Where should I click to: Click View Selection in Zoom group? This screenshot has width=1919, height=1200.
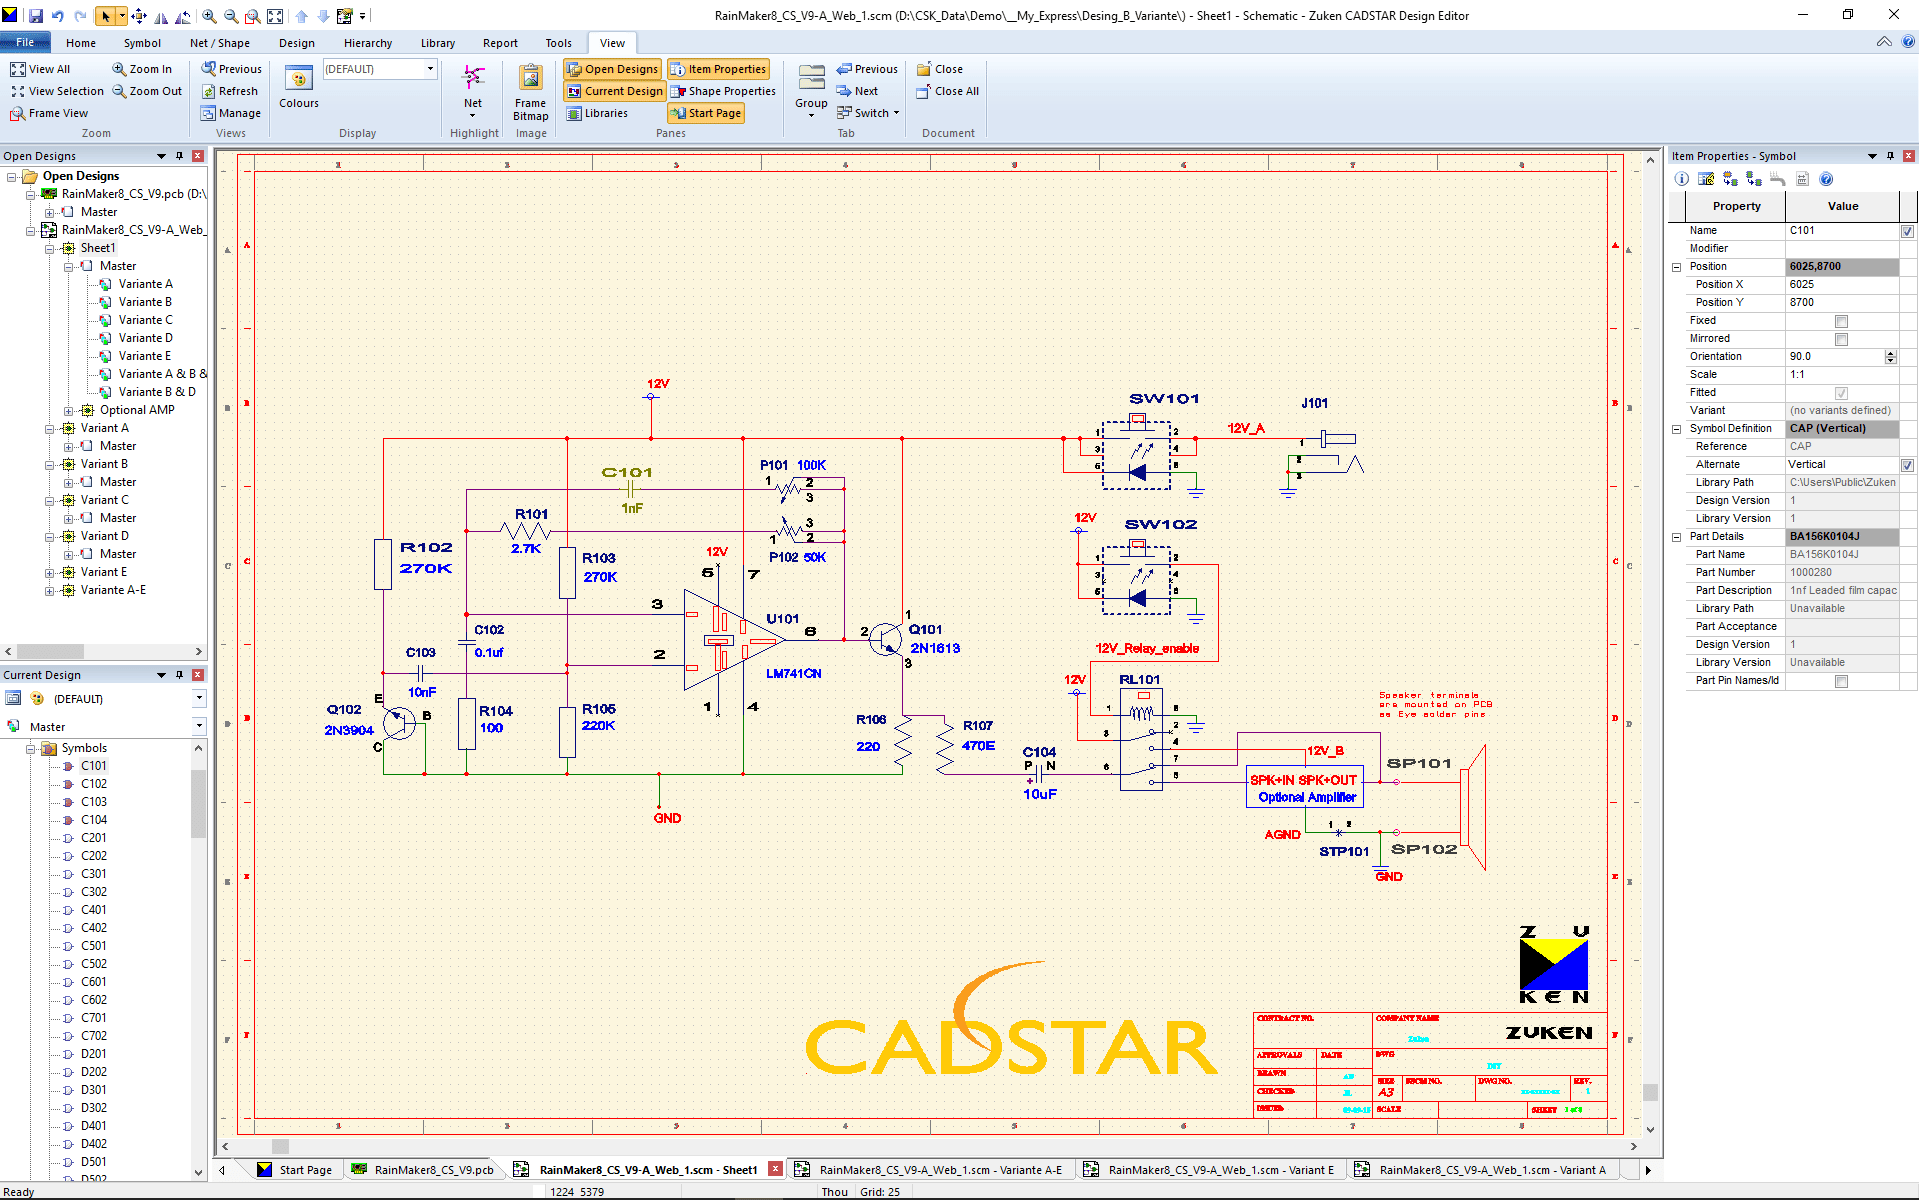tap(57, 91)
